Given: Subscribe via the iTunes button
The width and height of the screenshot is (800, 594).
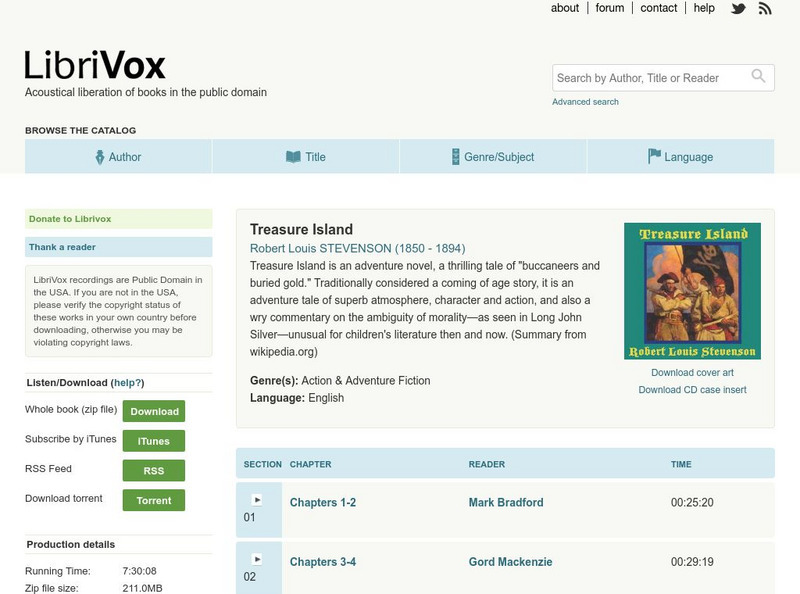Looking at the screenshot, I should point(154,441).
